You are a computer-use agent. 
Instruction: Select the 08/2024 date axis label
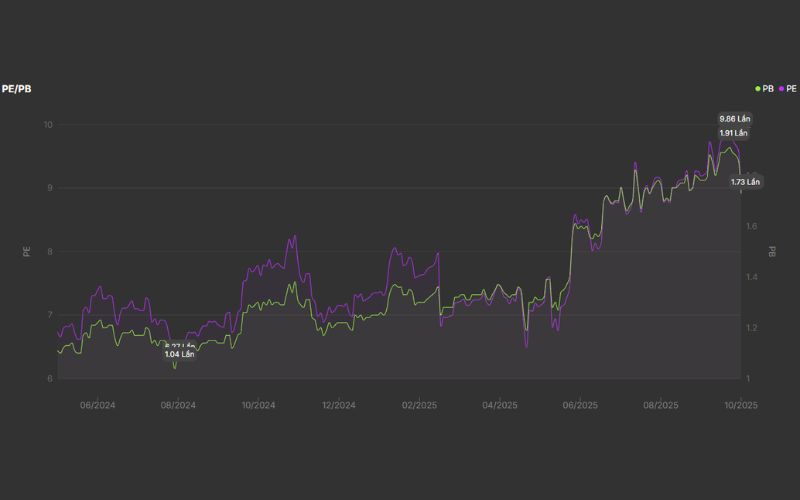click(177, 405)
